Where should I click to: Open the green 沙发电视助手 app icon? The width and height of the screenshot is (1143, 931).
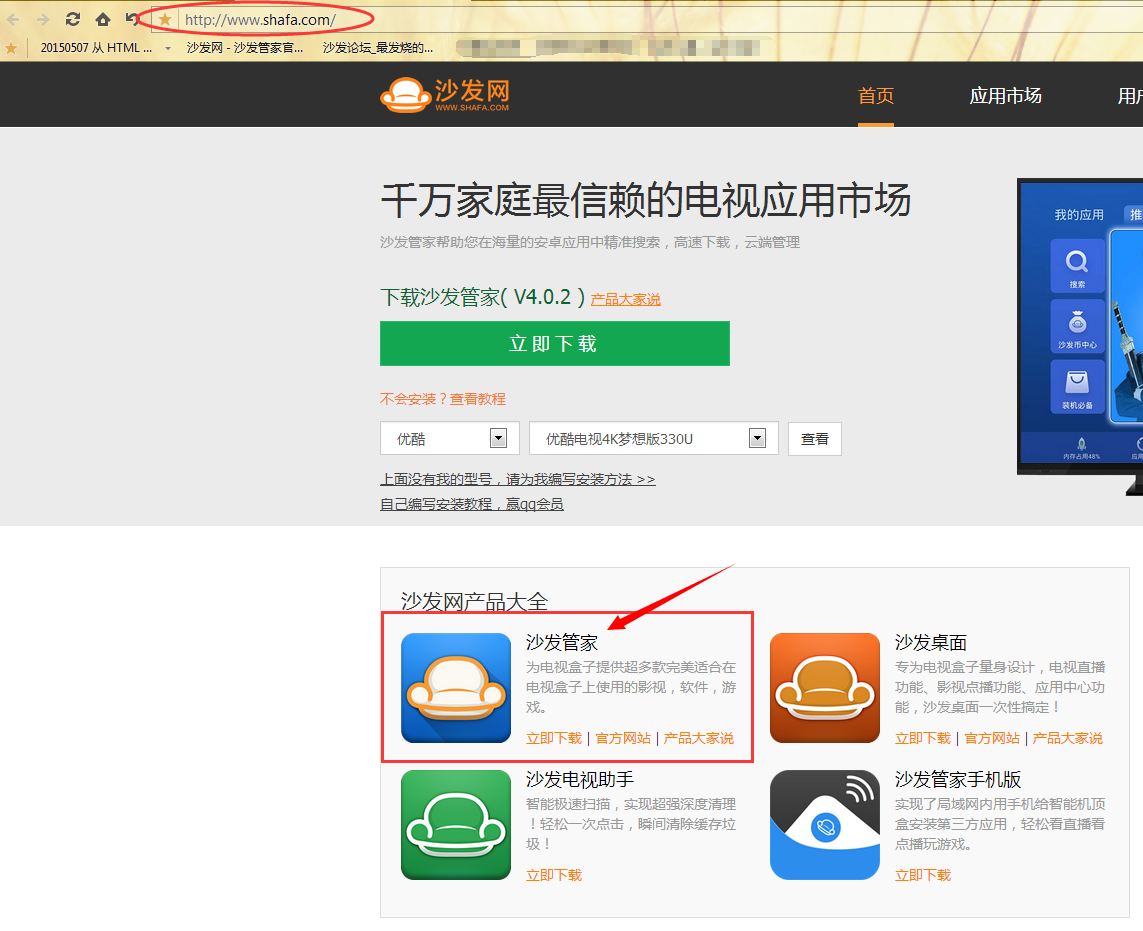tap(456, 825)
